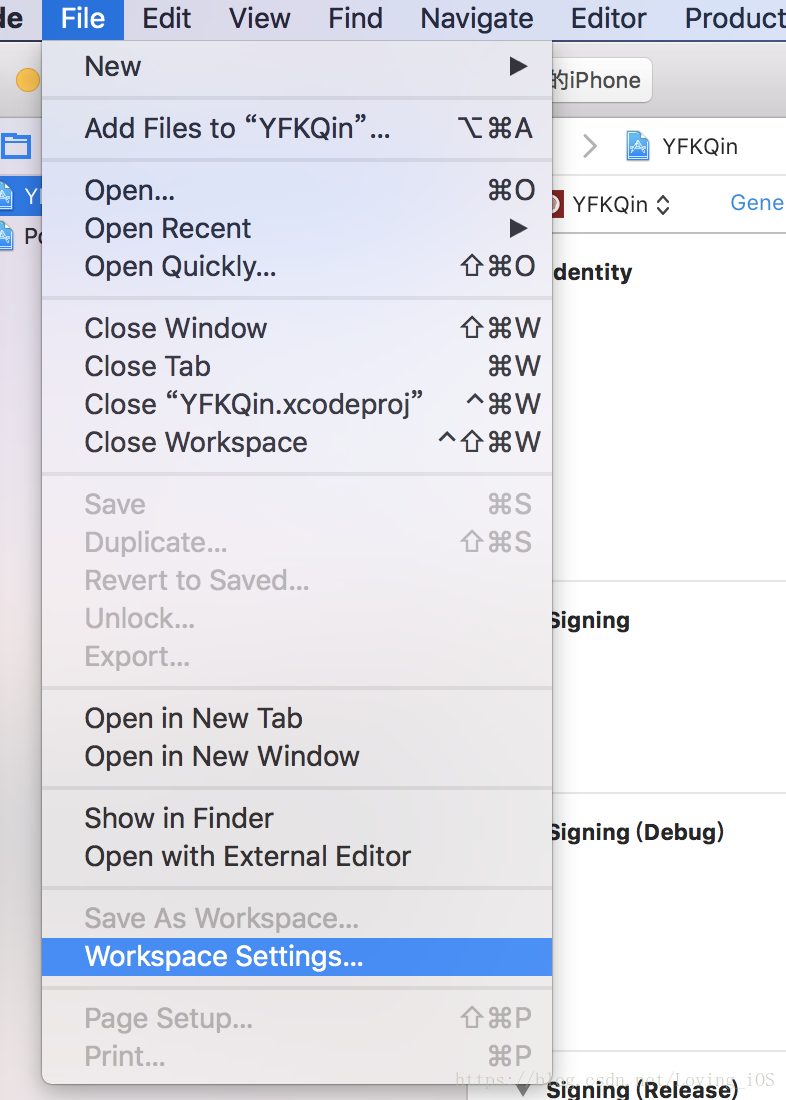Switch to the General tab
Screen dimensions: 786x1100
[x=757, y=203]
